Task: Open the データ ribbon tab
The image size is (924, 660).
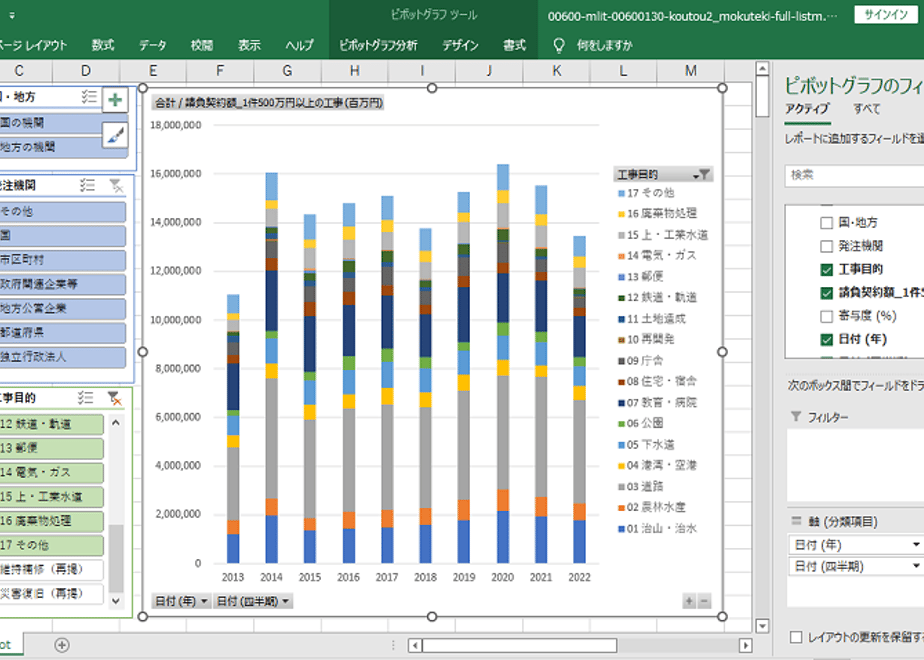Action: [x=153, y=45]
